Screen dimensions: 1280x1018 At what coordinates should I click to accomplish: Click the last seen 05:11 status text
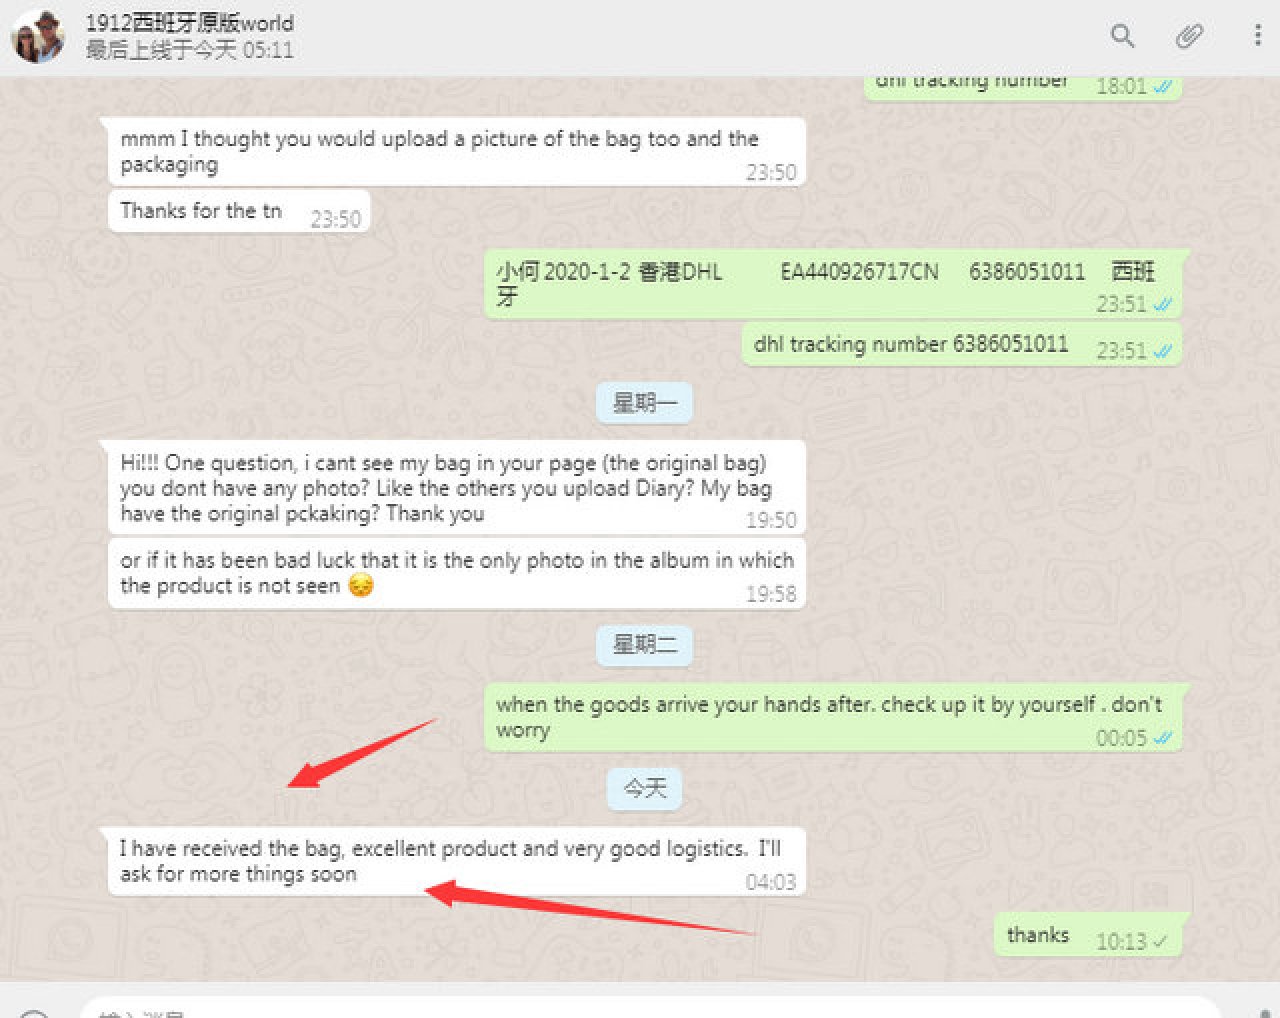[x=189, y=50]
